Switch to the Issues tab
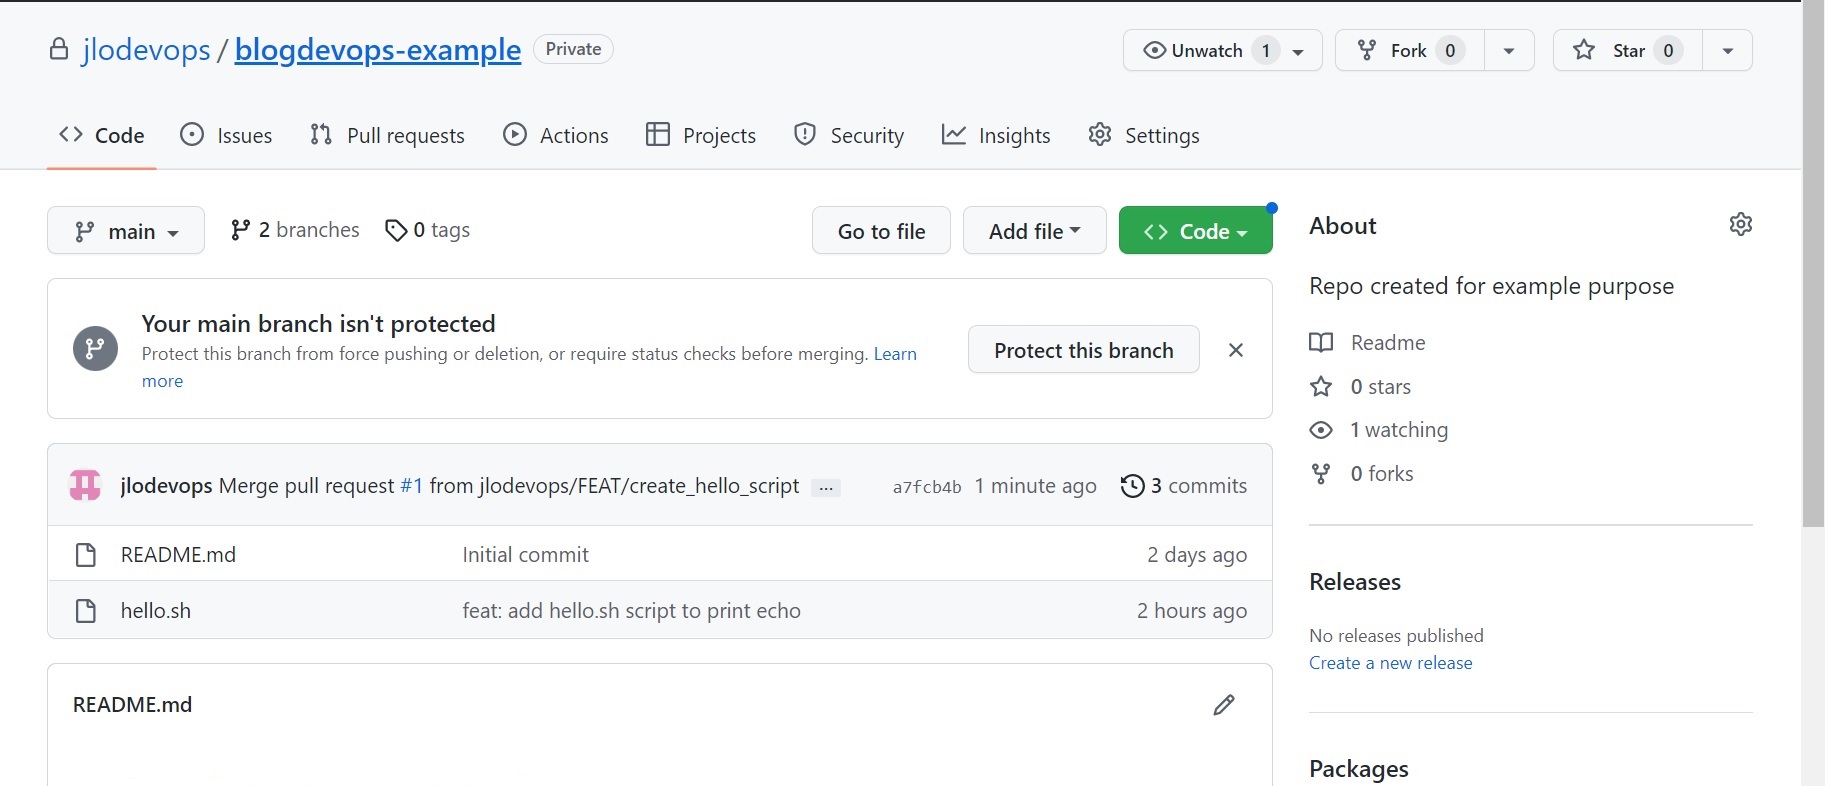Image resolution: width=1836 pixels, height=786 pixels. tap(226, 135)
